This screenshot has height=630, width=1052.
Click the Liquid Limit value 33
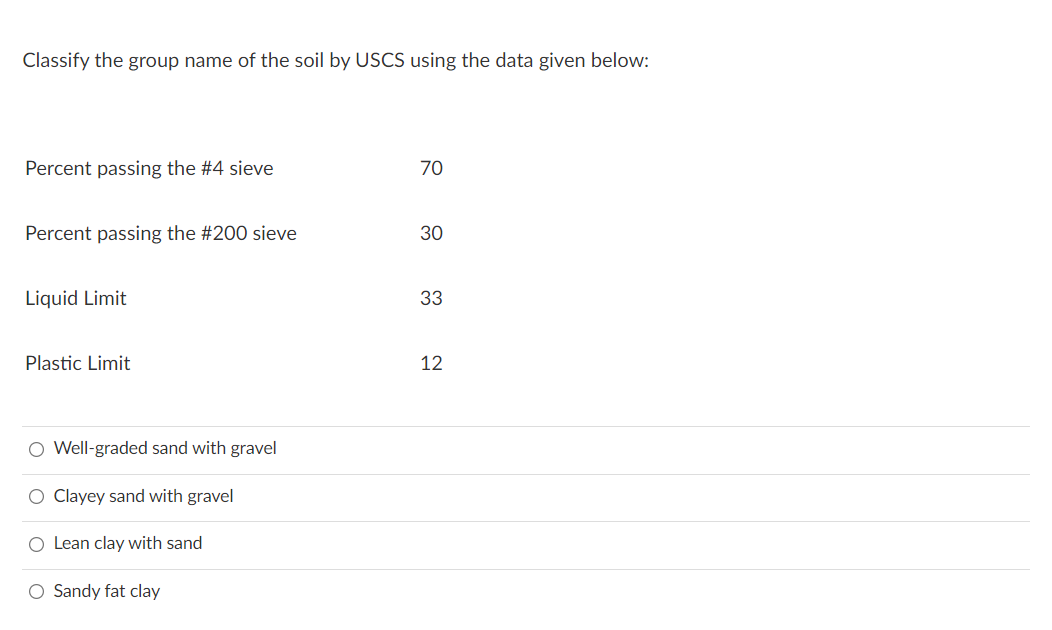pyautogui.click(x=432, y=298)
